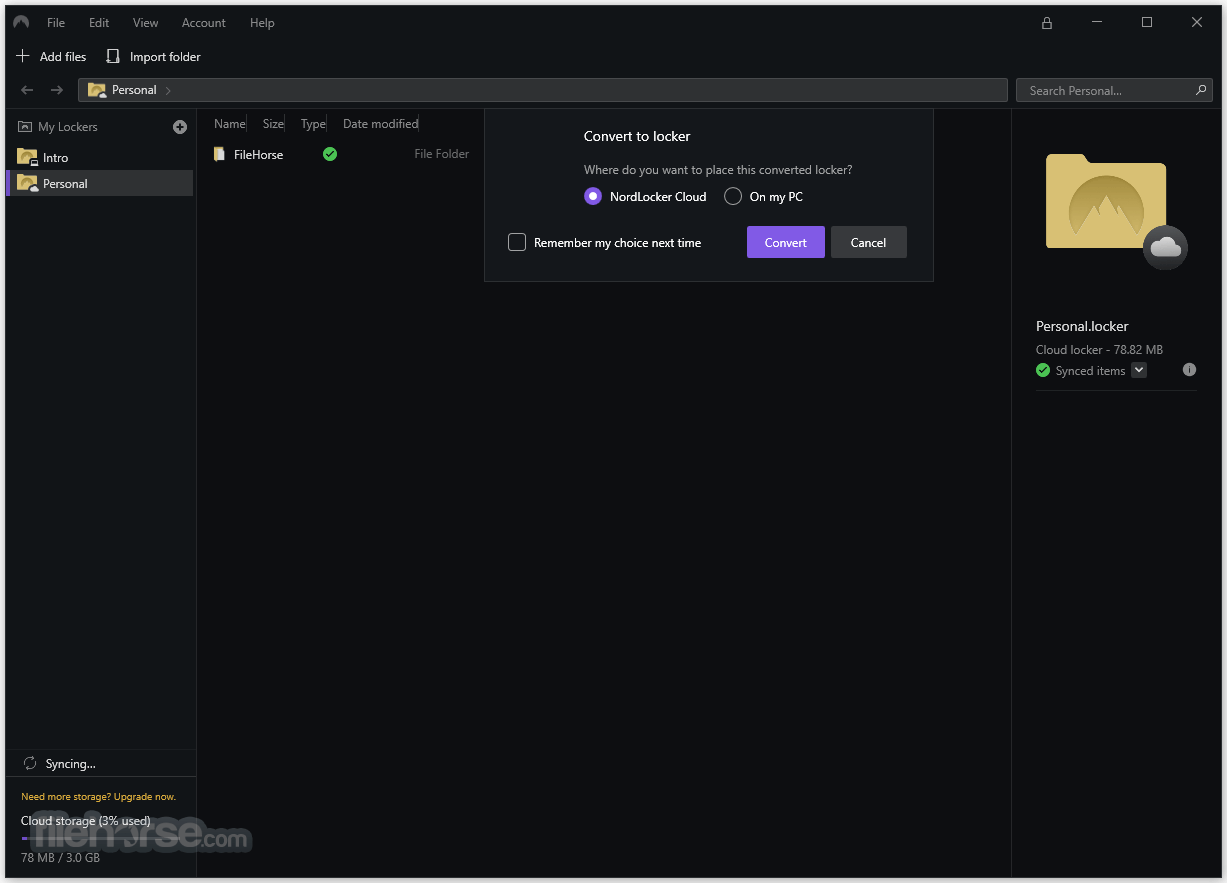Click File Folder type text

coord(442,154)
